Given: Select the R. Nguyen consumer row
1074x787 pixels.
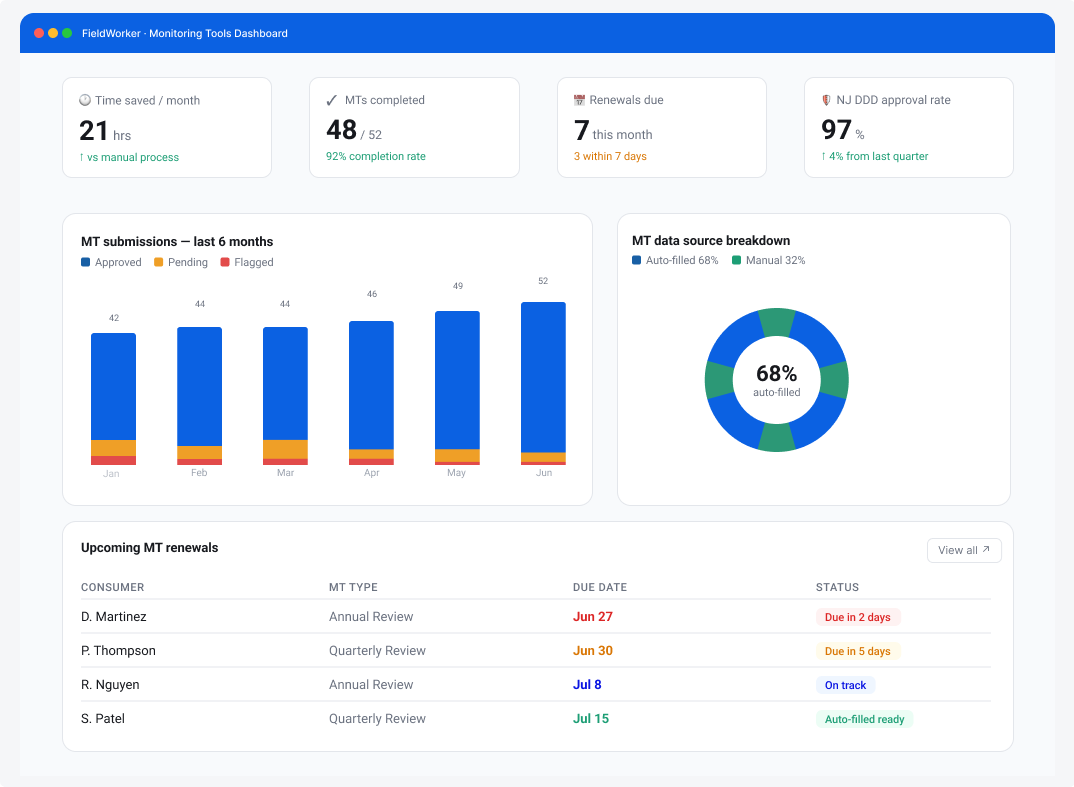Looking at the screenshot, I should pyautogui.click(x=536, y=685).
